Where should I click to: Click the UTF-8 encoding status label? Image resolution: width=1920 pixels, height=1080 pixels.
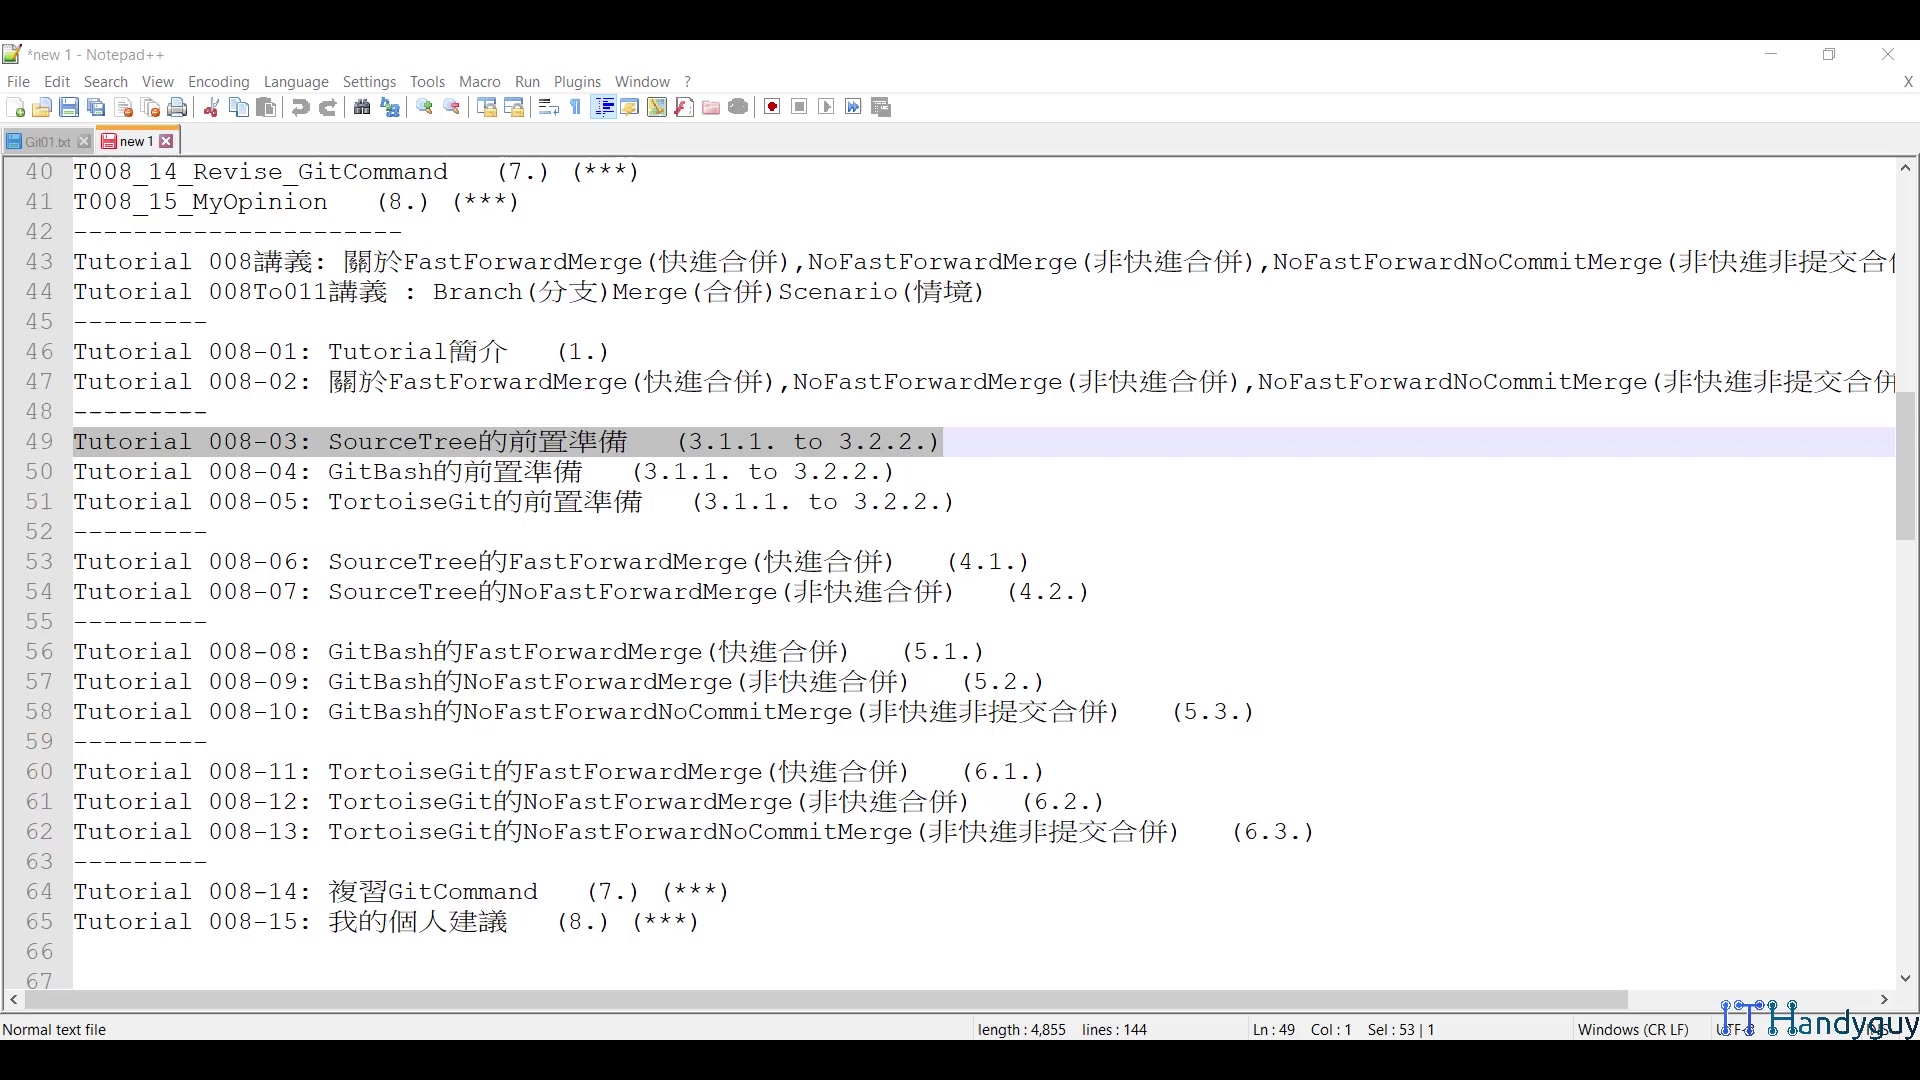click(x=1735, y=1029)
